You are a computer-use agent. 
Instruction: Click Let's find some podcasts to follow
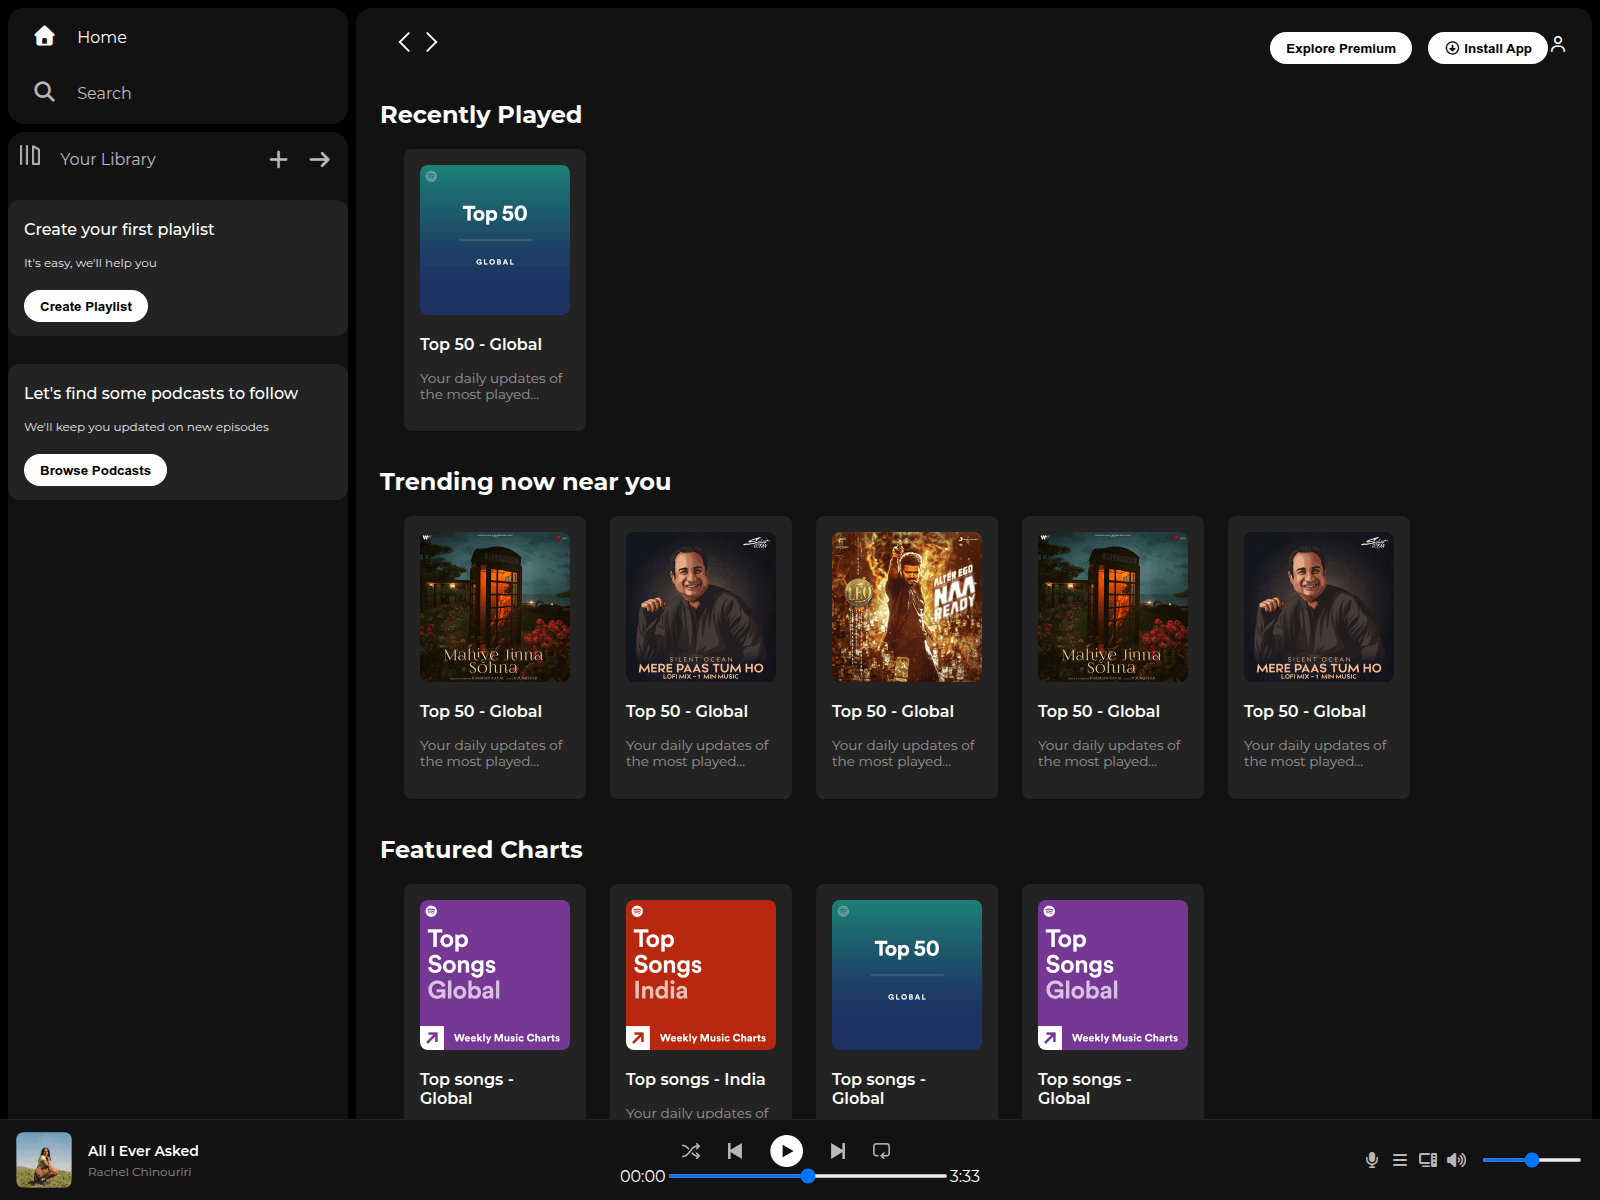point(161,393)
